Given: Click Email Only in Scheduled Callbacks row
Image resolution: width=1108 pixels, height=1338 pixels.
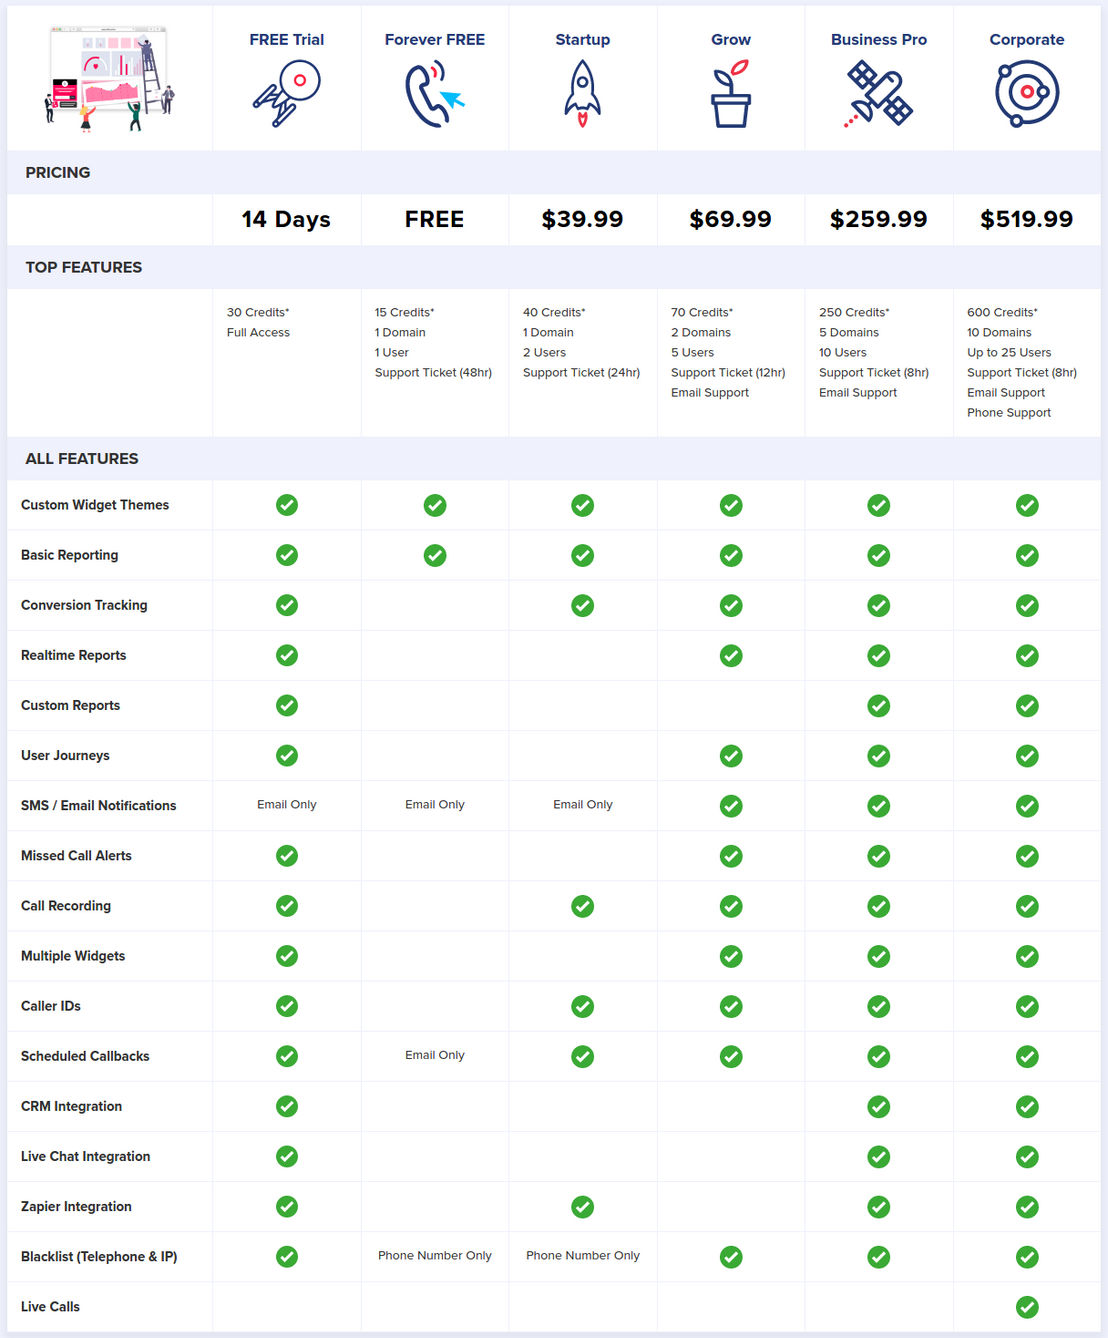Looking at the screenshot, I should point(435,1055).
